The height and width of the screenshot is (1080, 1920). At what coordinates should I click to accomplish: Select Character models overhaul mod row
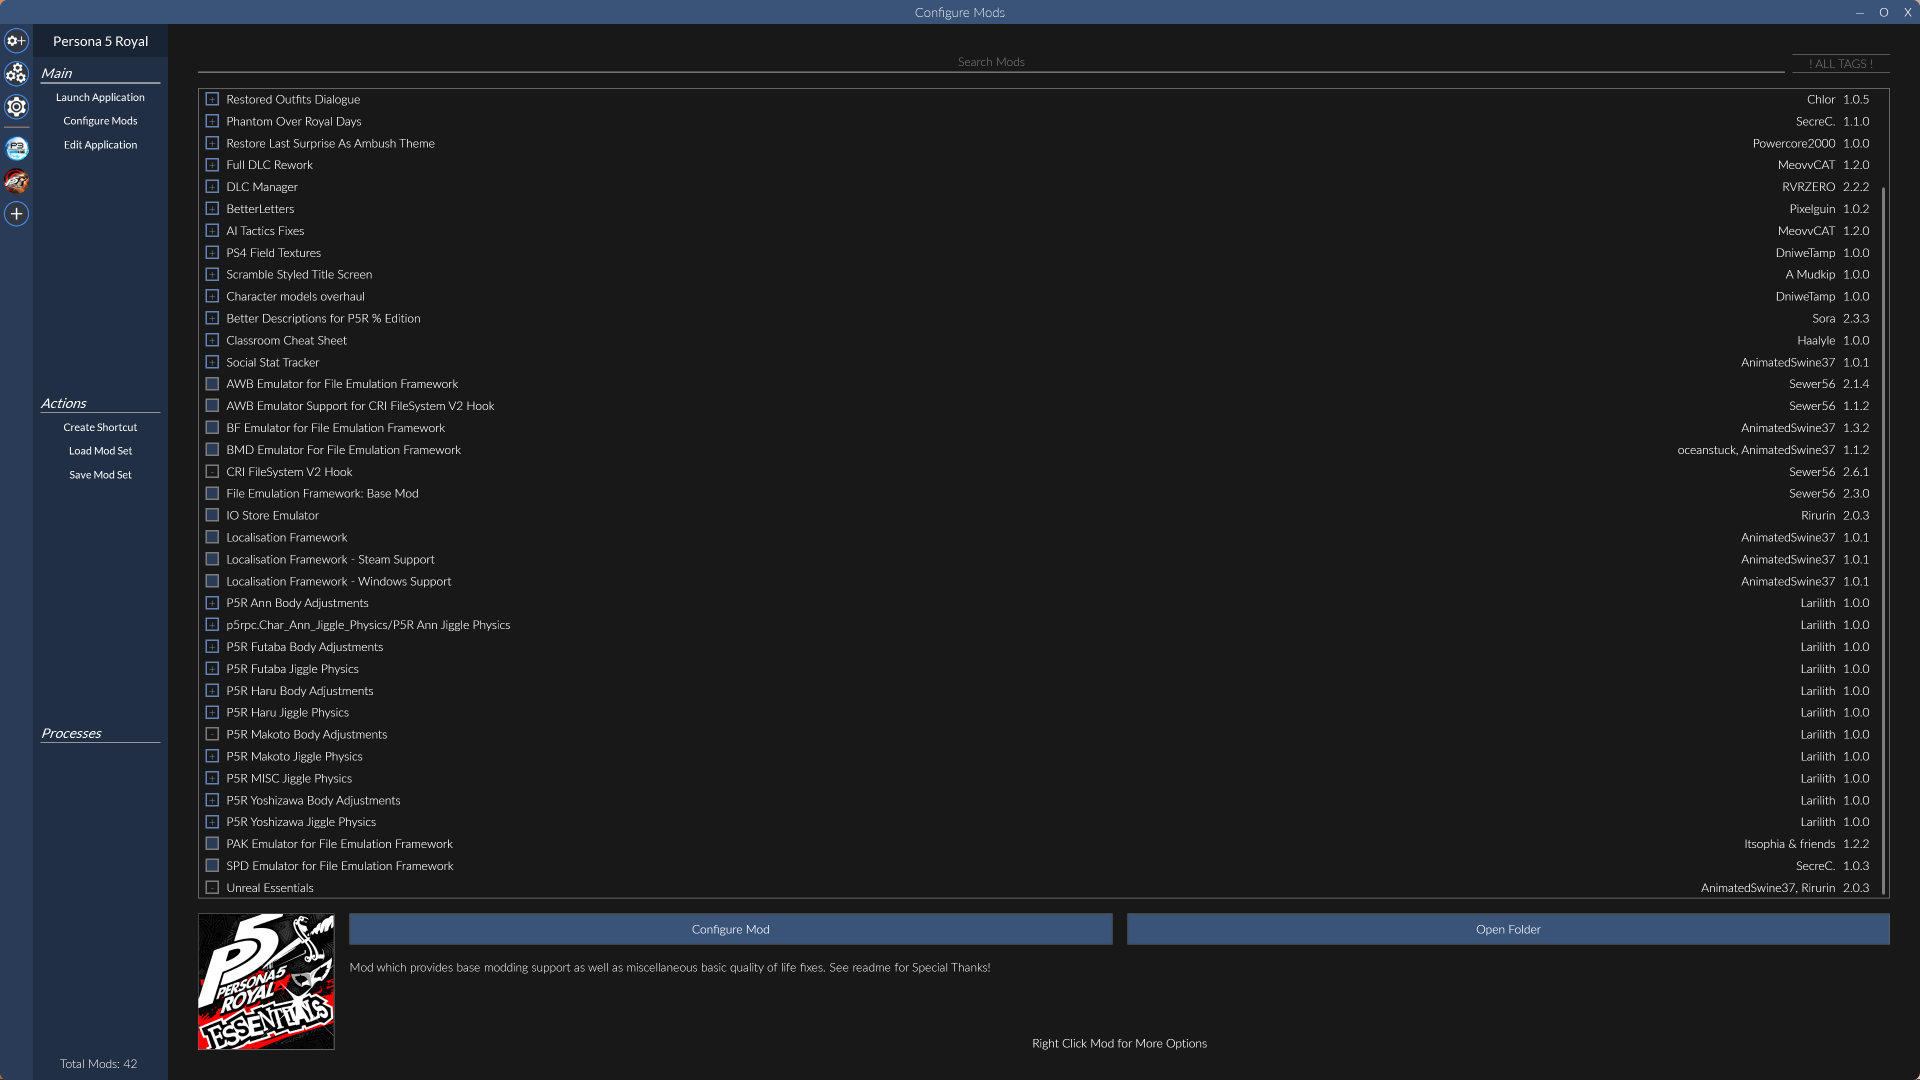pyautogui.click(x=1040, y=297)
